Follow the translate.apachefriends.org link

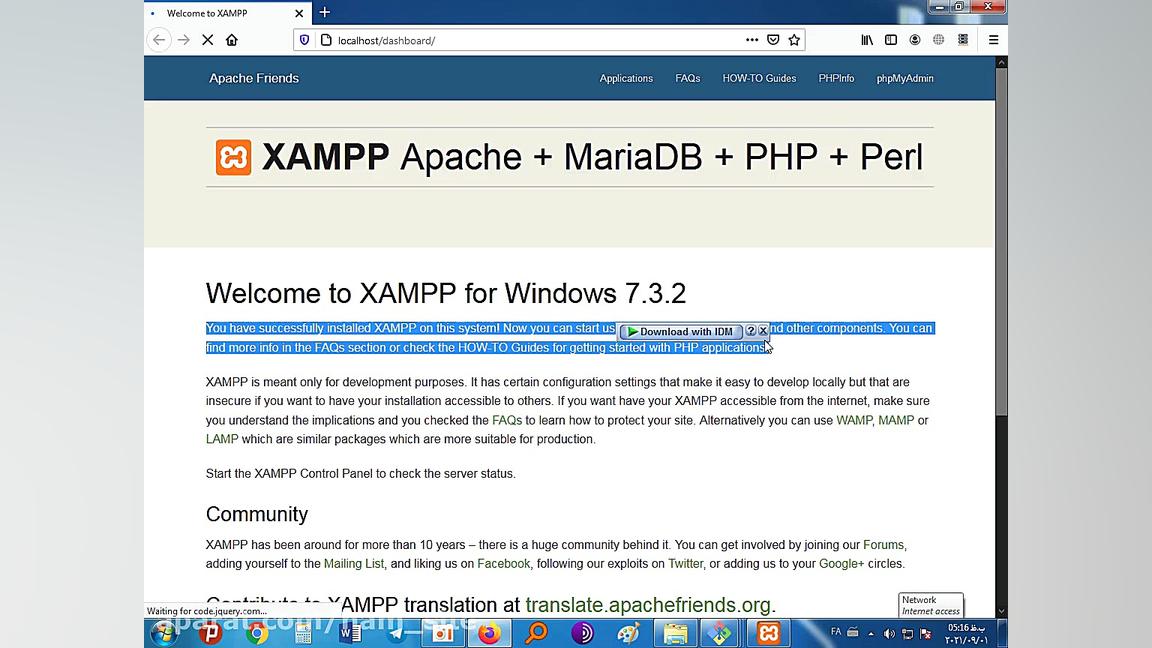click(648, 605)
